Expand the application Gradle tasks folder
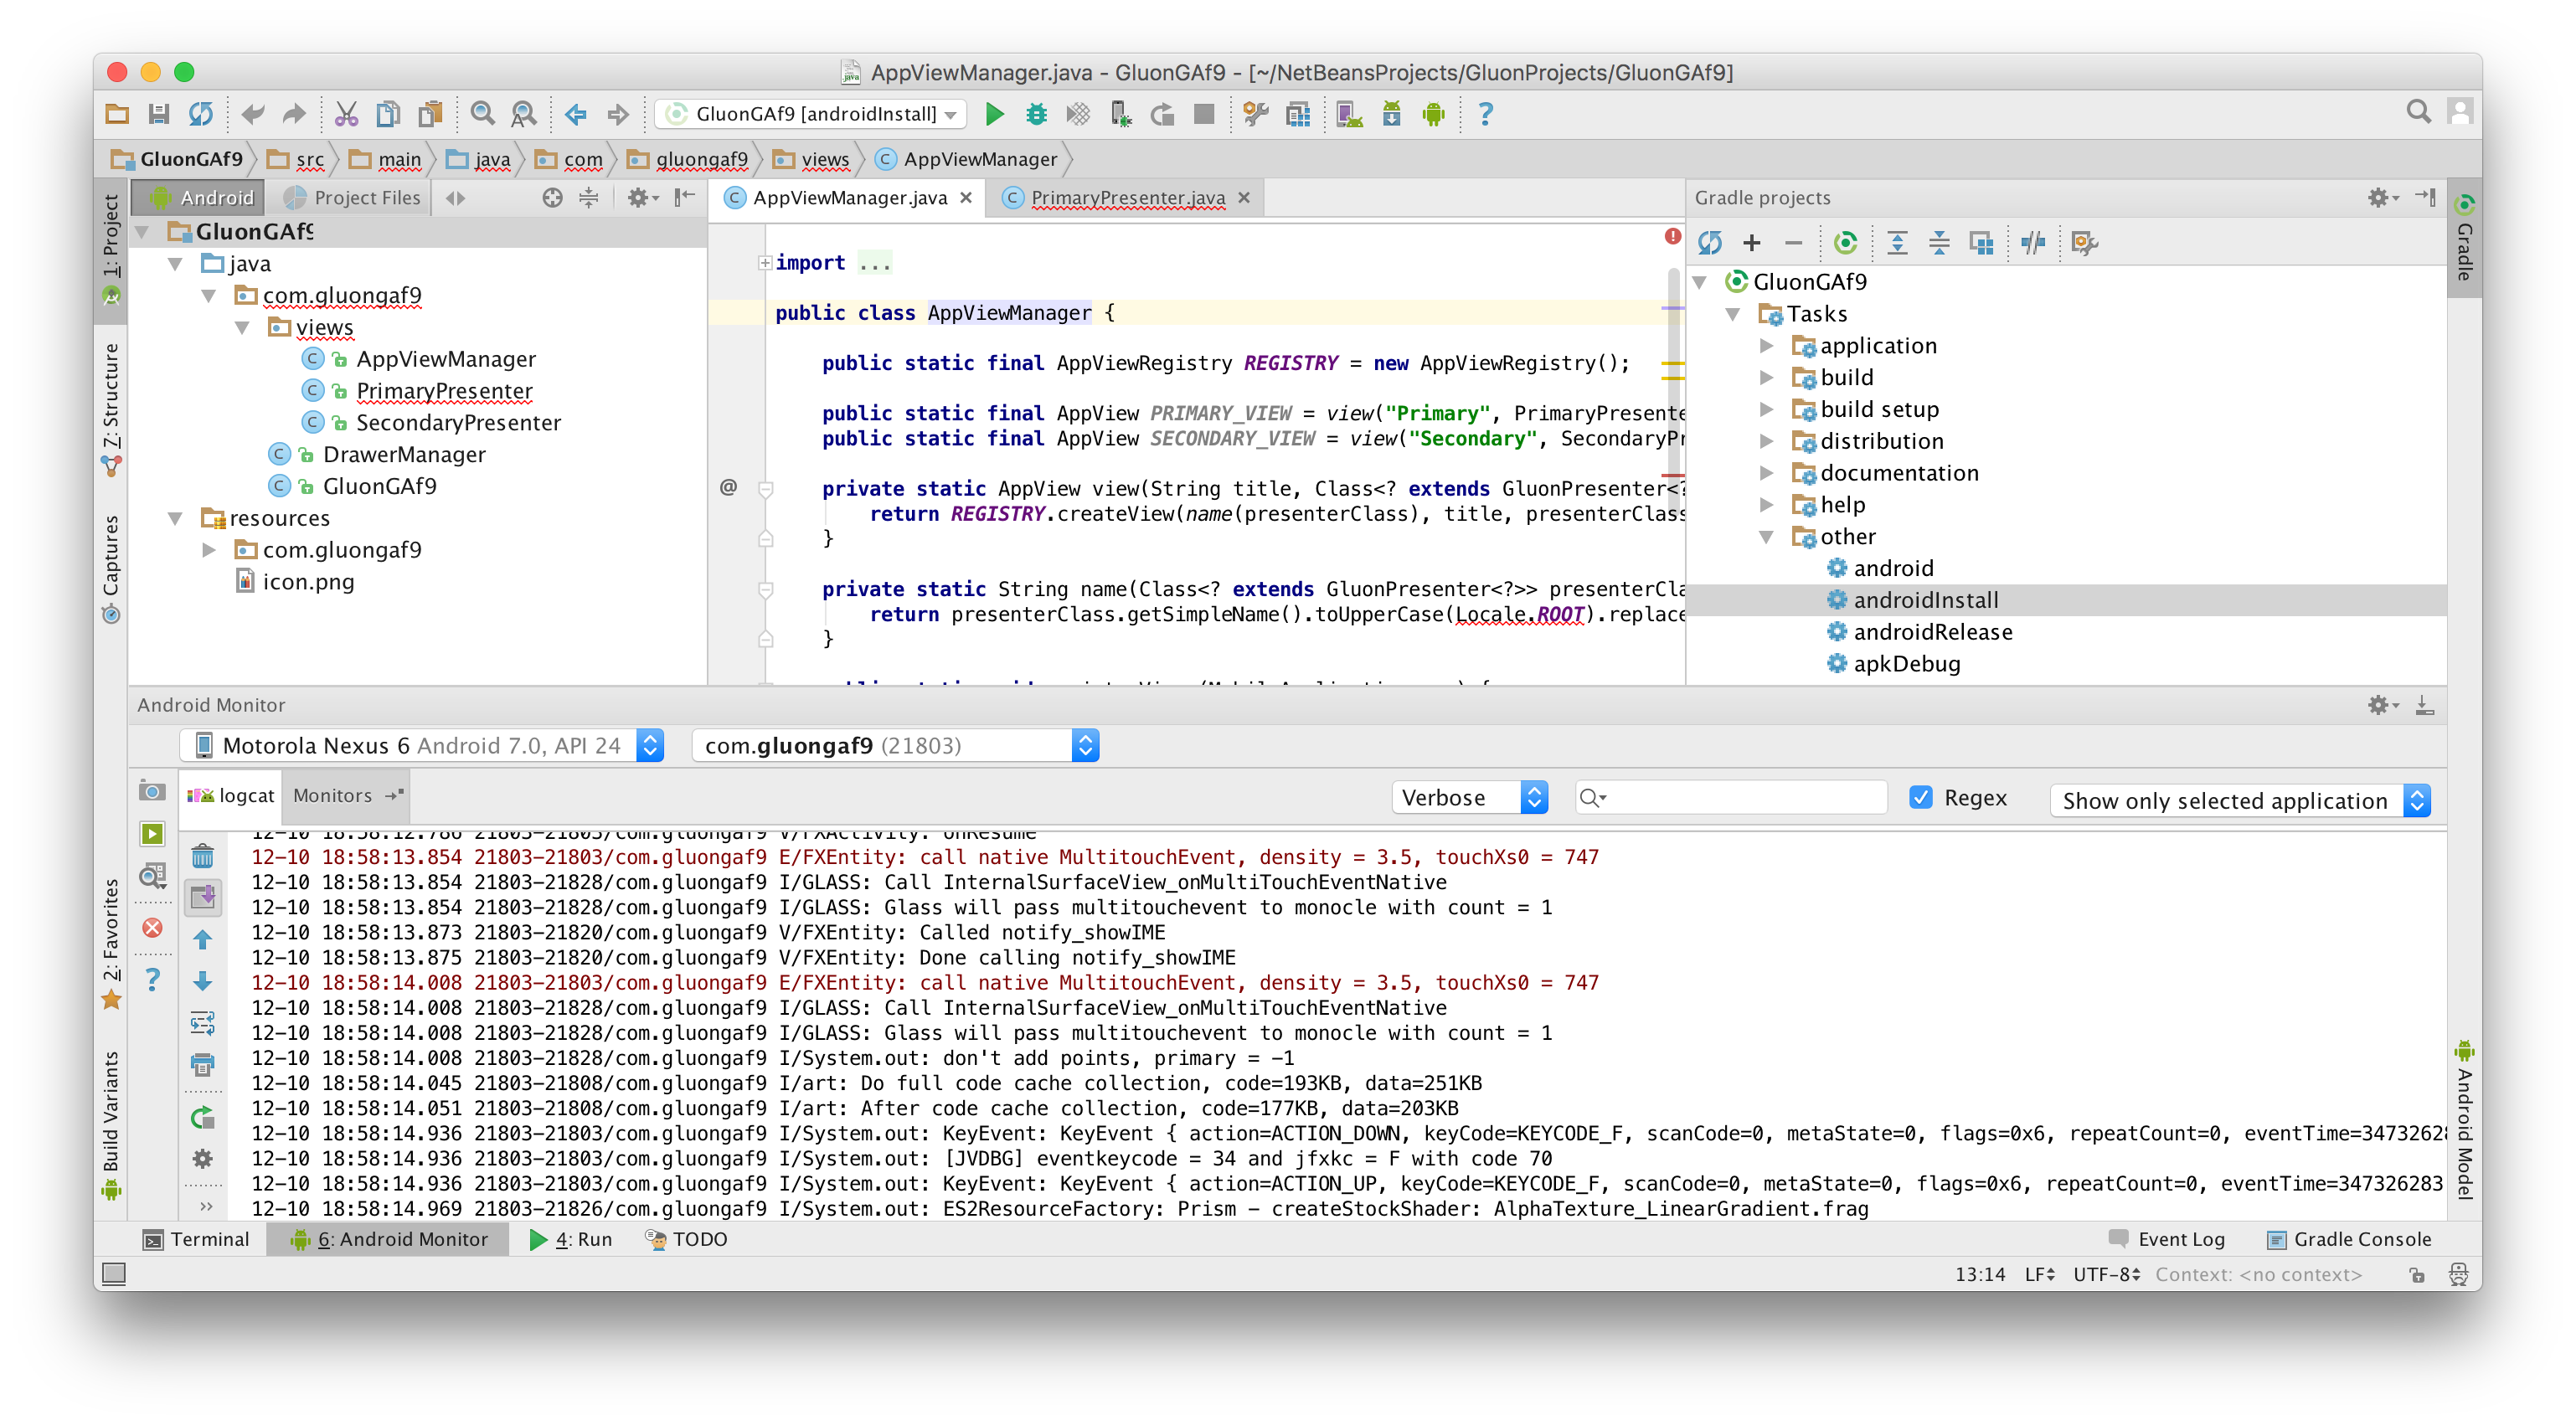The height and width of the screenshot is (1425, 2576). 1767,346
